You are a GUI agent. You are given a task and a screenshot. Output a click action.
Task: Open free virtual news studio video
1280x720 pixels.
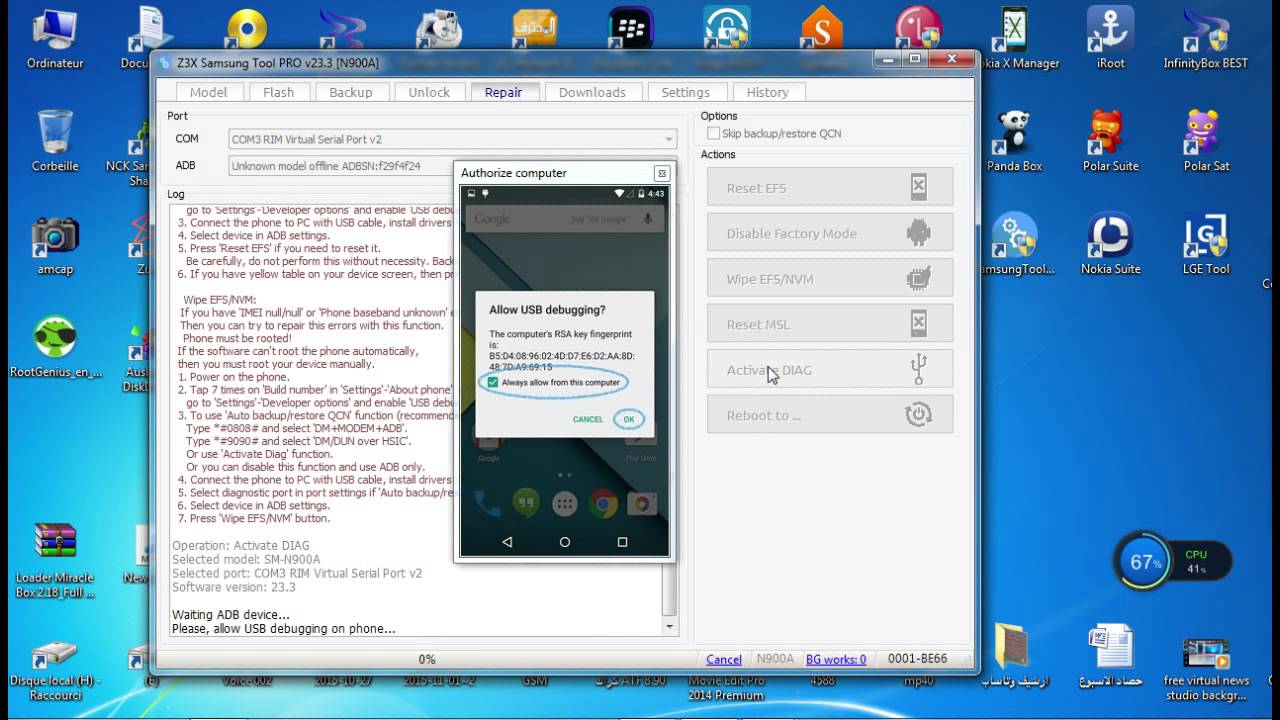coord(1206,668)
